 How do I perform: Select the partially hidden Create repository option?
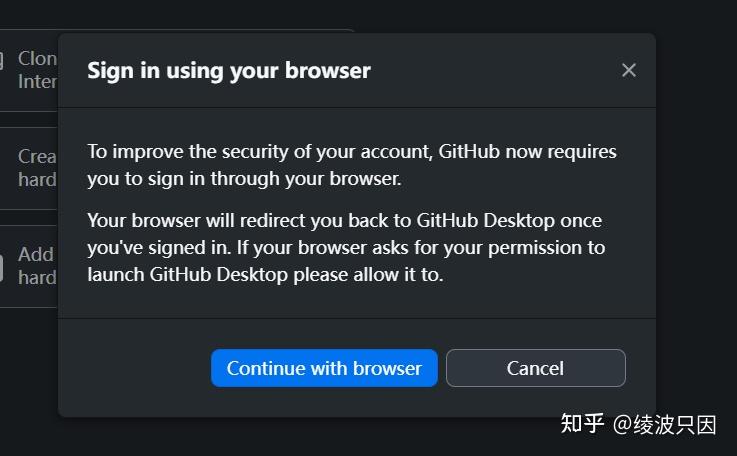[x=29, y=168]
